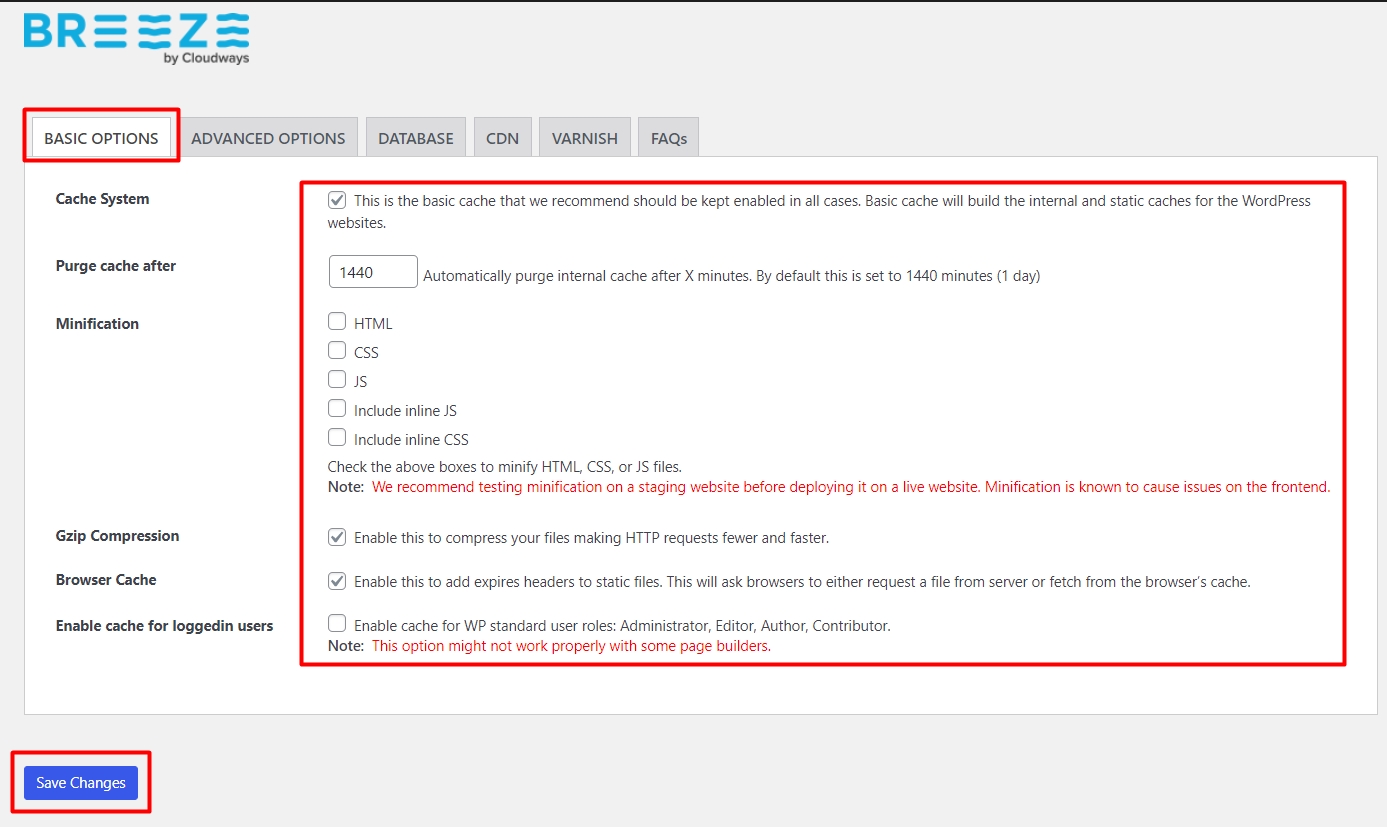Click the Purge cache after minutes field

click(x=373, y=272)
